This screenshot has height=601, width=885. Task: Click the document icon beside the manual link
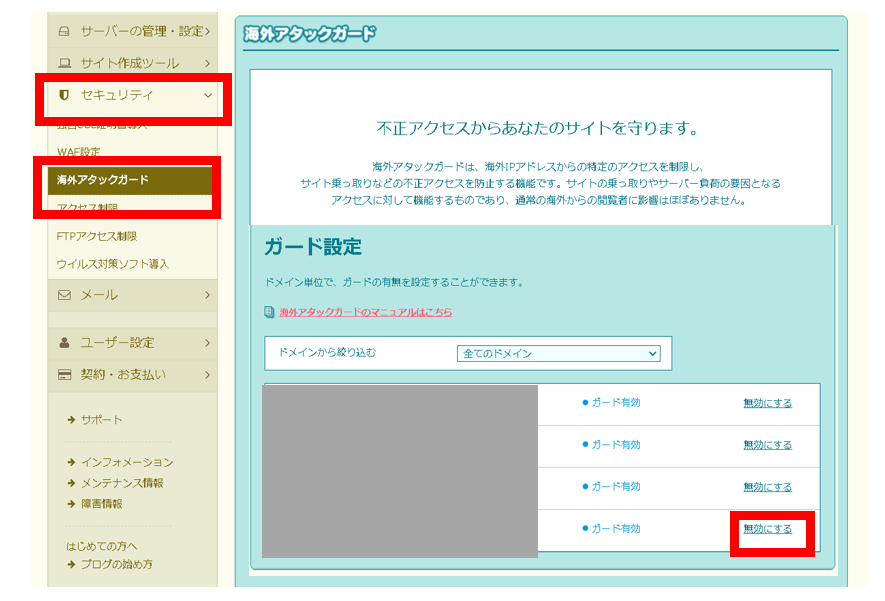(x=269, y=312)
